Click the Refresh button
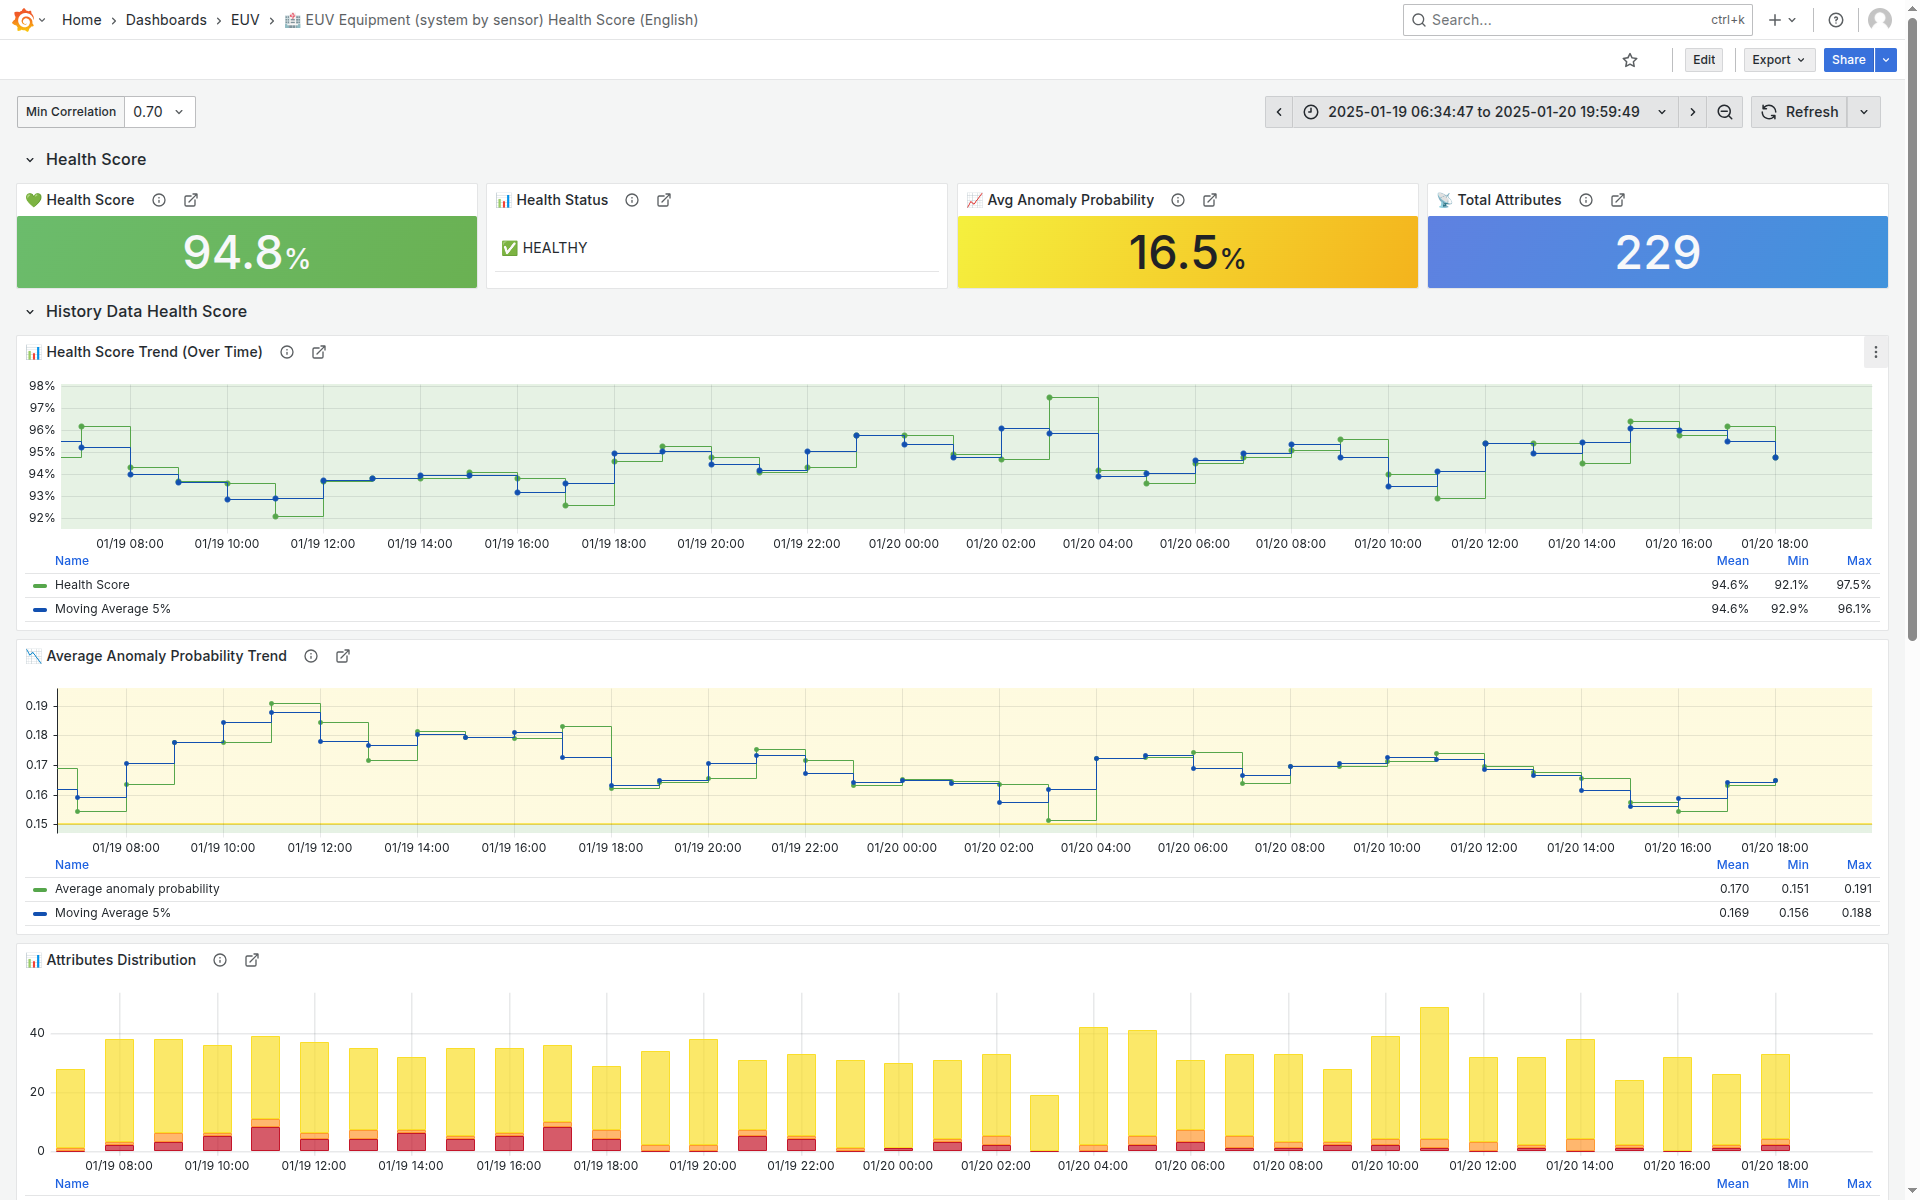1920x1200 pixels. pyautogui.click(x=1800, y=112)
